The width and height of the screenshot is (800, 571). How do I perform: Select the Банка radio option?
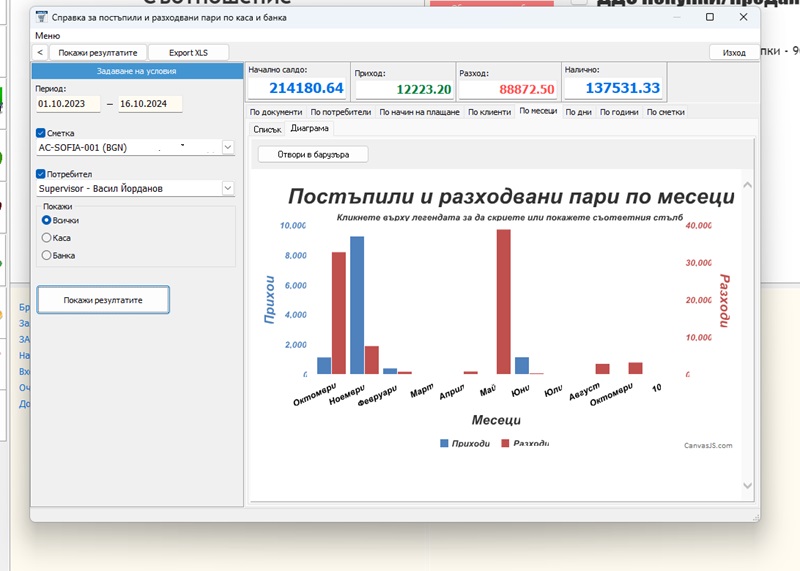click(46, 255)
